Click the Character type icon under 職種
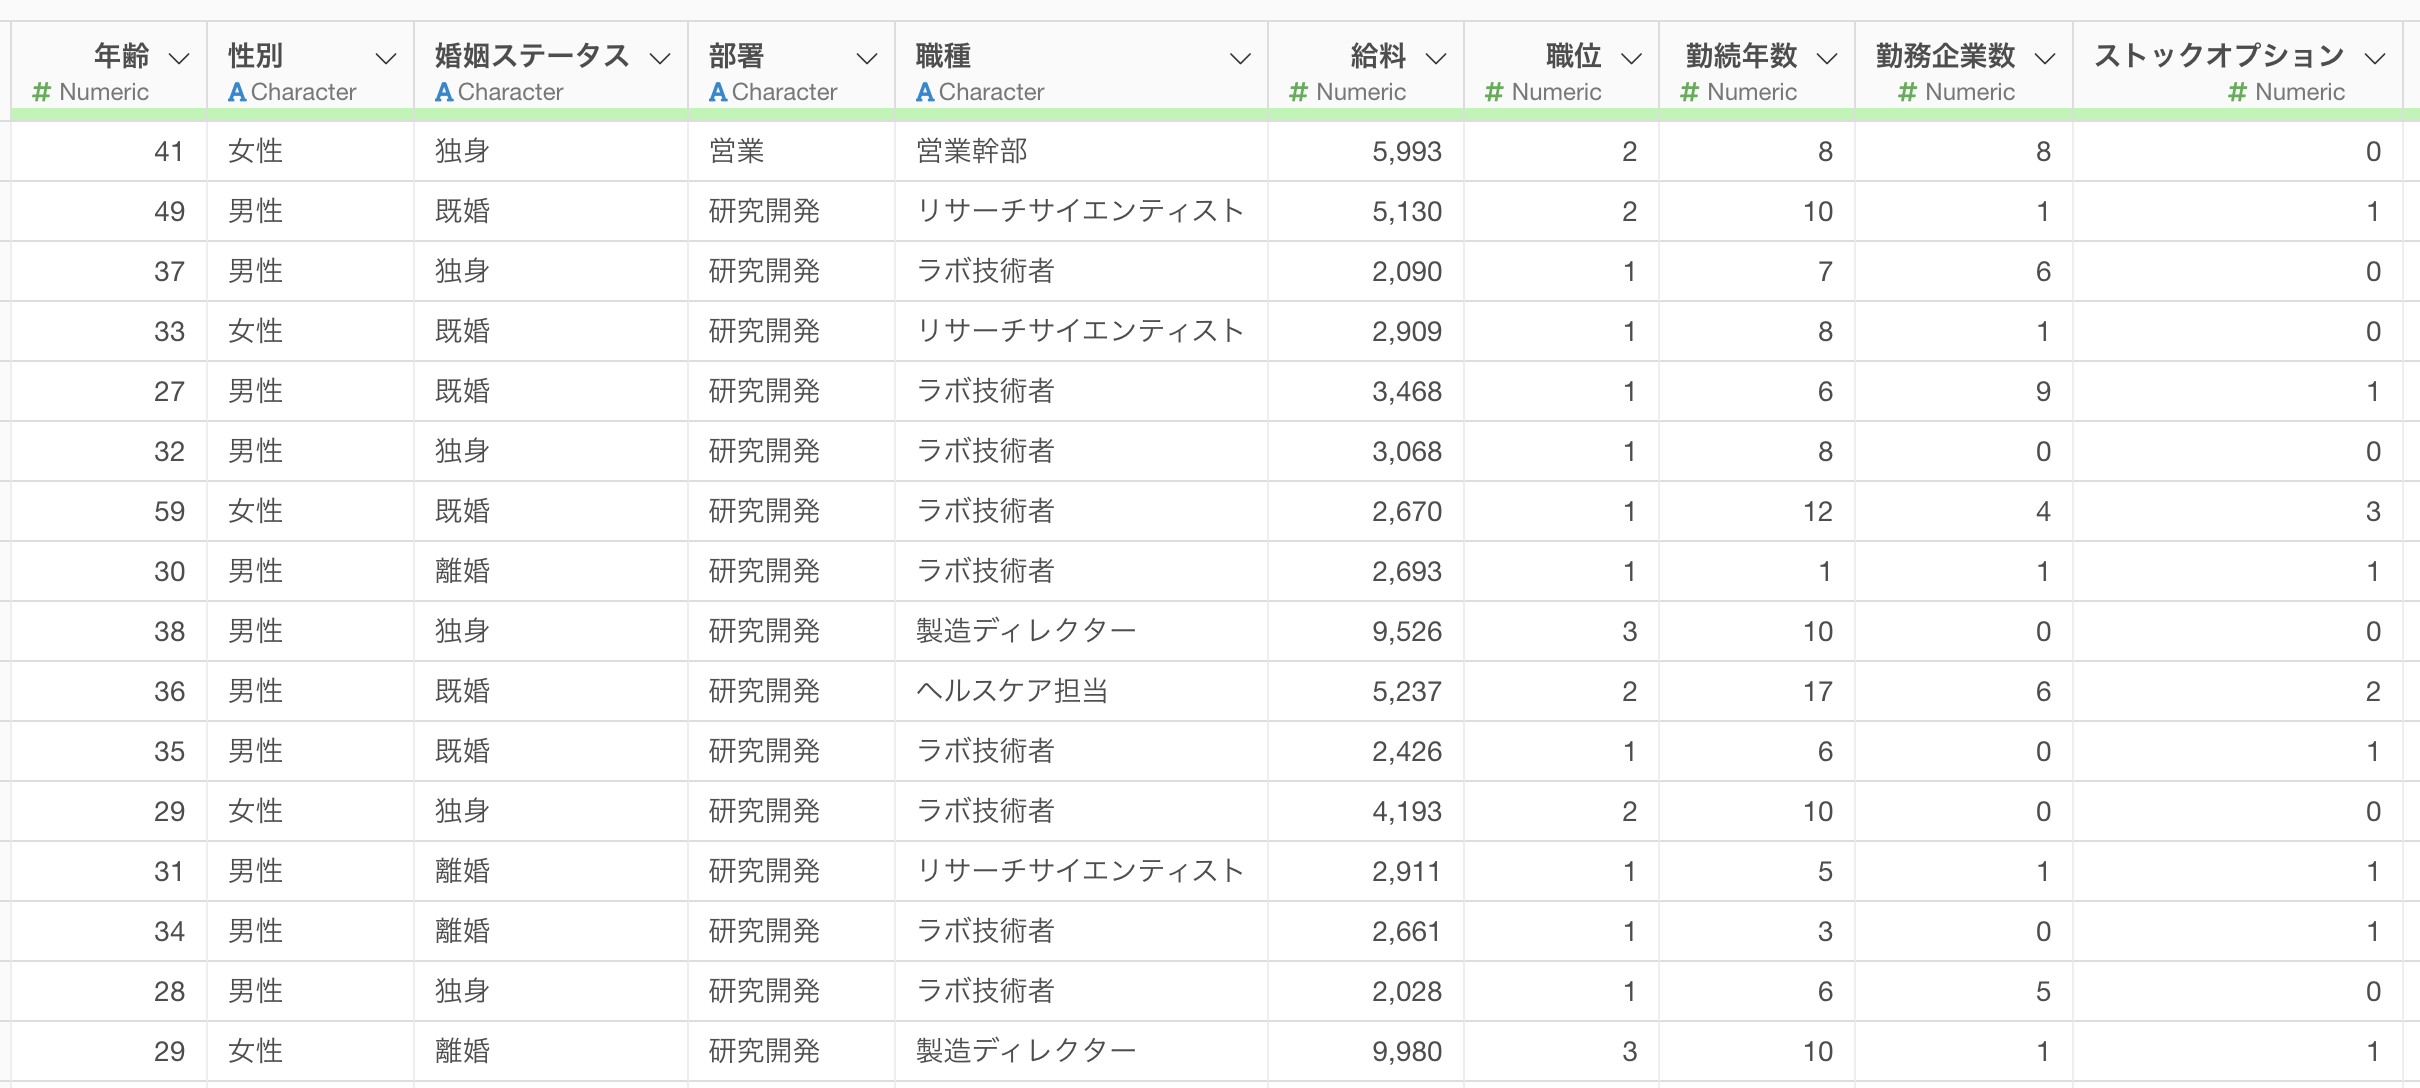 point(925,92)
